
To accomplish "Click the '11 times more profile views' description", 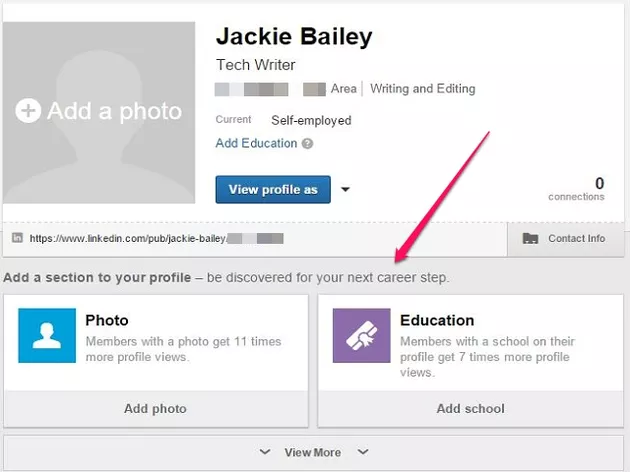I will (x=183, y=349).
